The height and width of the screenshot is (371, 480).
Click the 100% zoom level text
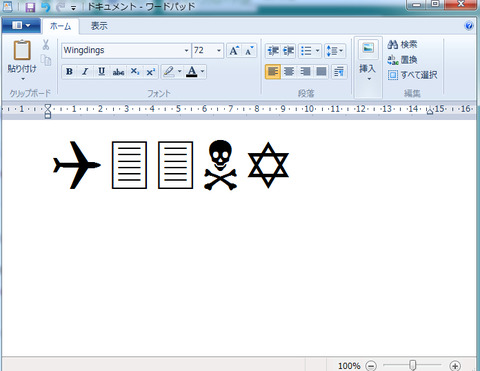[349, 366]
